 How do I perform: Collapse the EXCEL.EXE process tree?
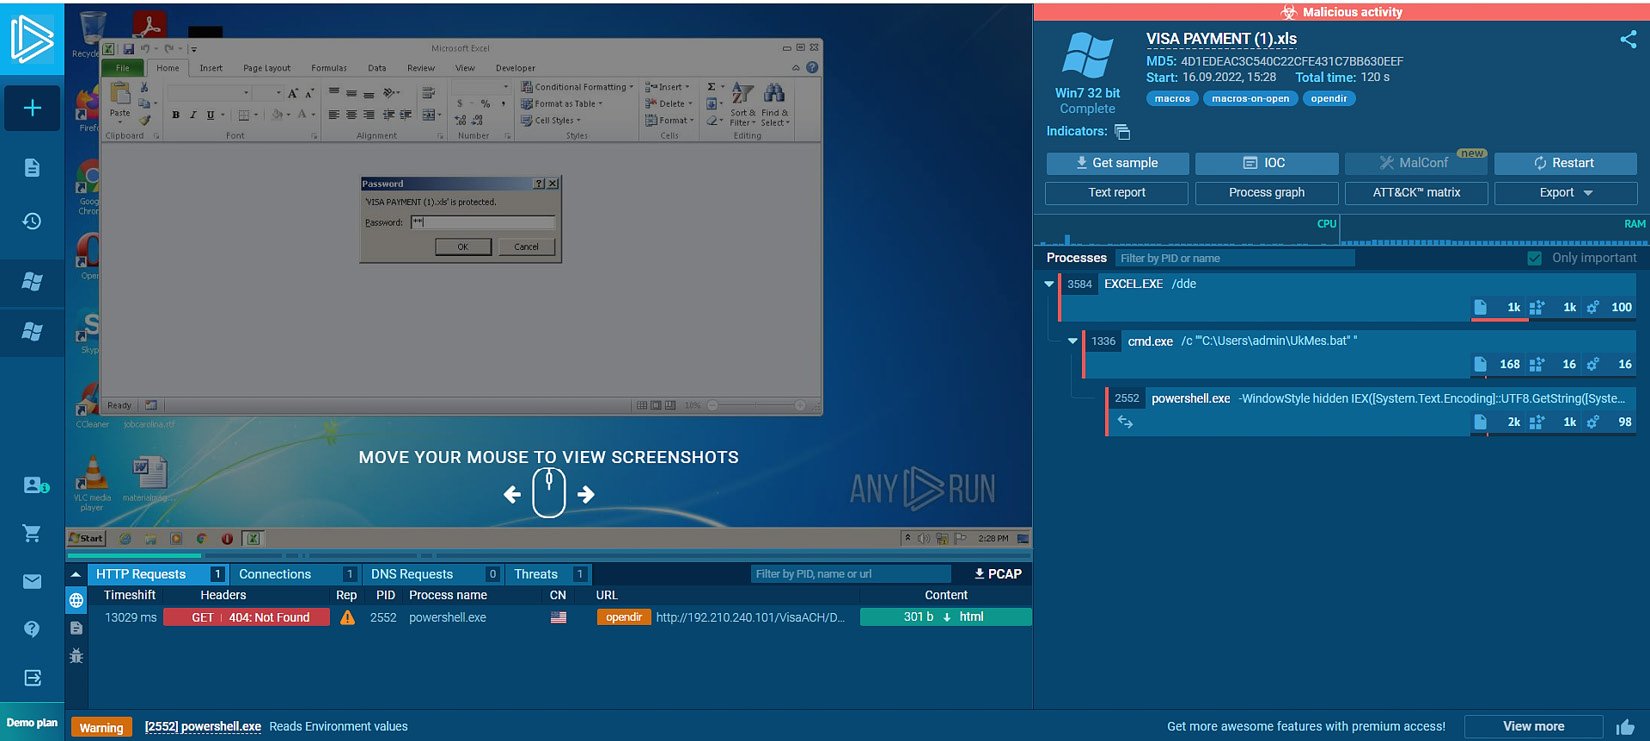[x=1049, y=284]
